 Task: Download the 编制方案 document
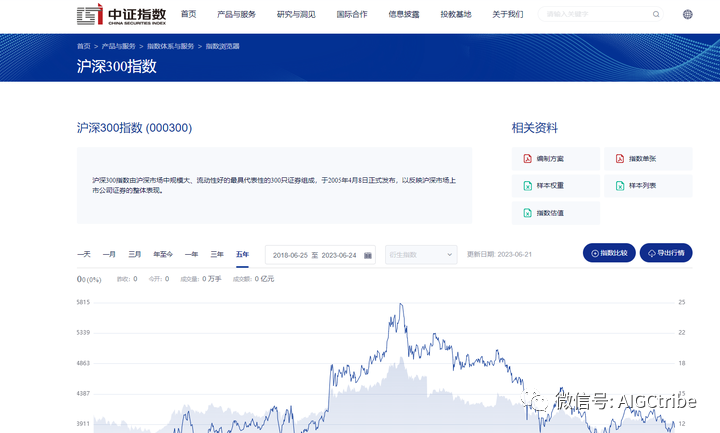[556, 159]
